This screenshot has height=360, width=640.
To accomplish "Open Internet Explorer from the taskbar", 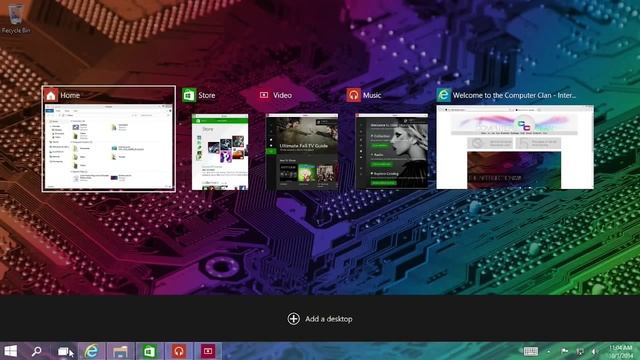I will coord(91,351).
